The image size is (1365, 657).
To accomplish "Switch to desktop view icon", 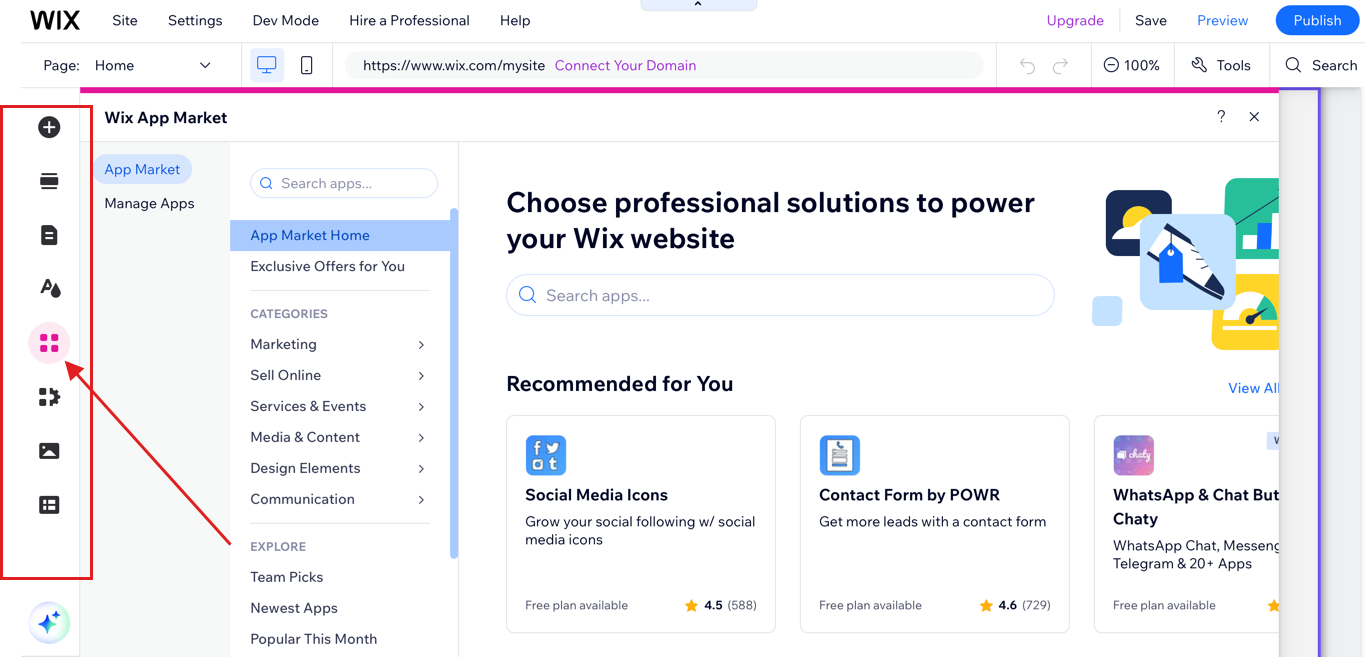I will coord(267,65).
